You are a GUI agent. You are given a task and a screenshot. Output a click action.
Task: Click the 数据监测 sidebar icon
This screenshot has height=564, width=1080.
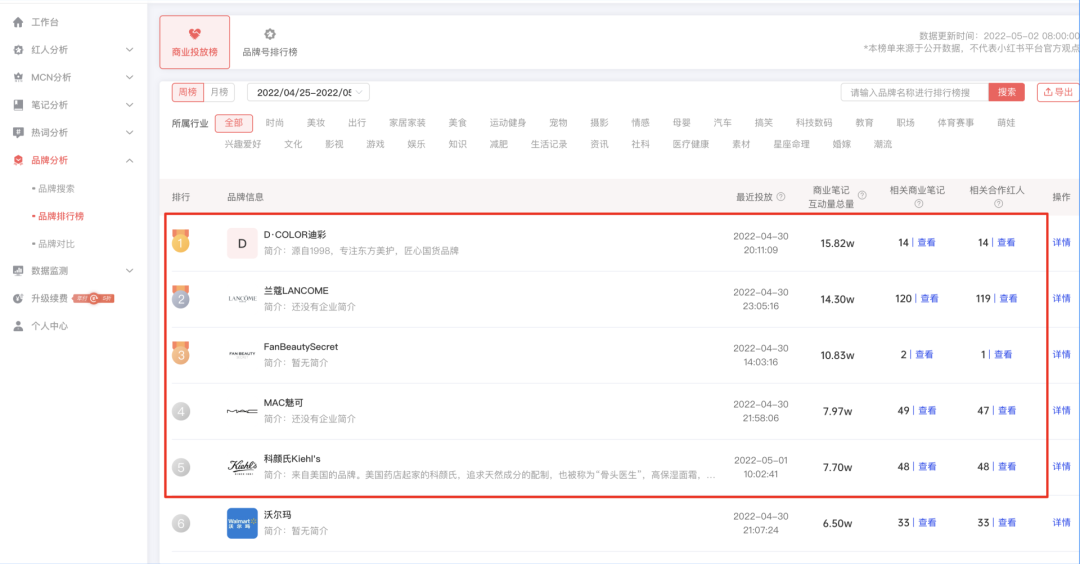pyautogui.click(x=18, y=271)
